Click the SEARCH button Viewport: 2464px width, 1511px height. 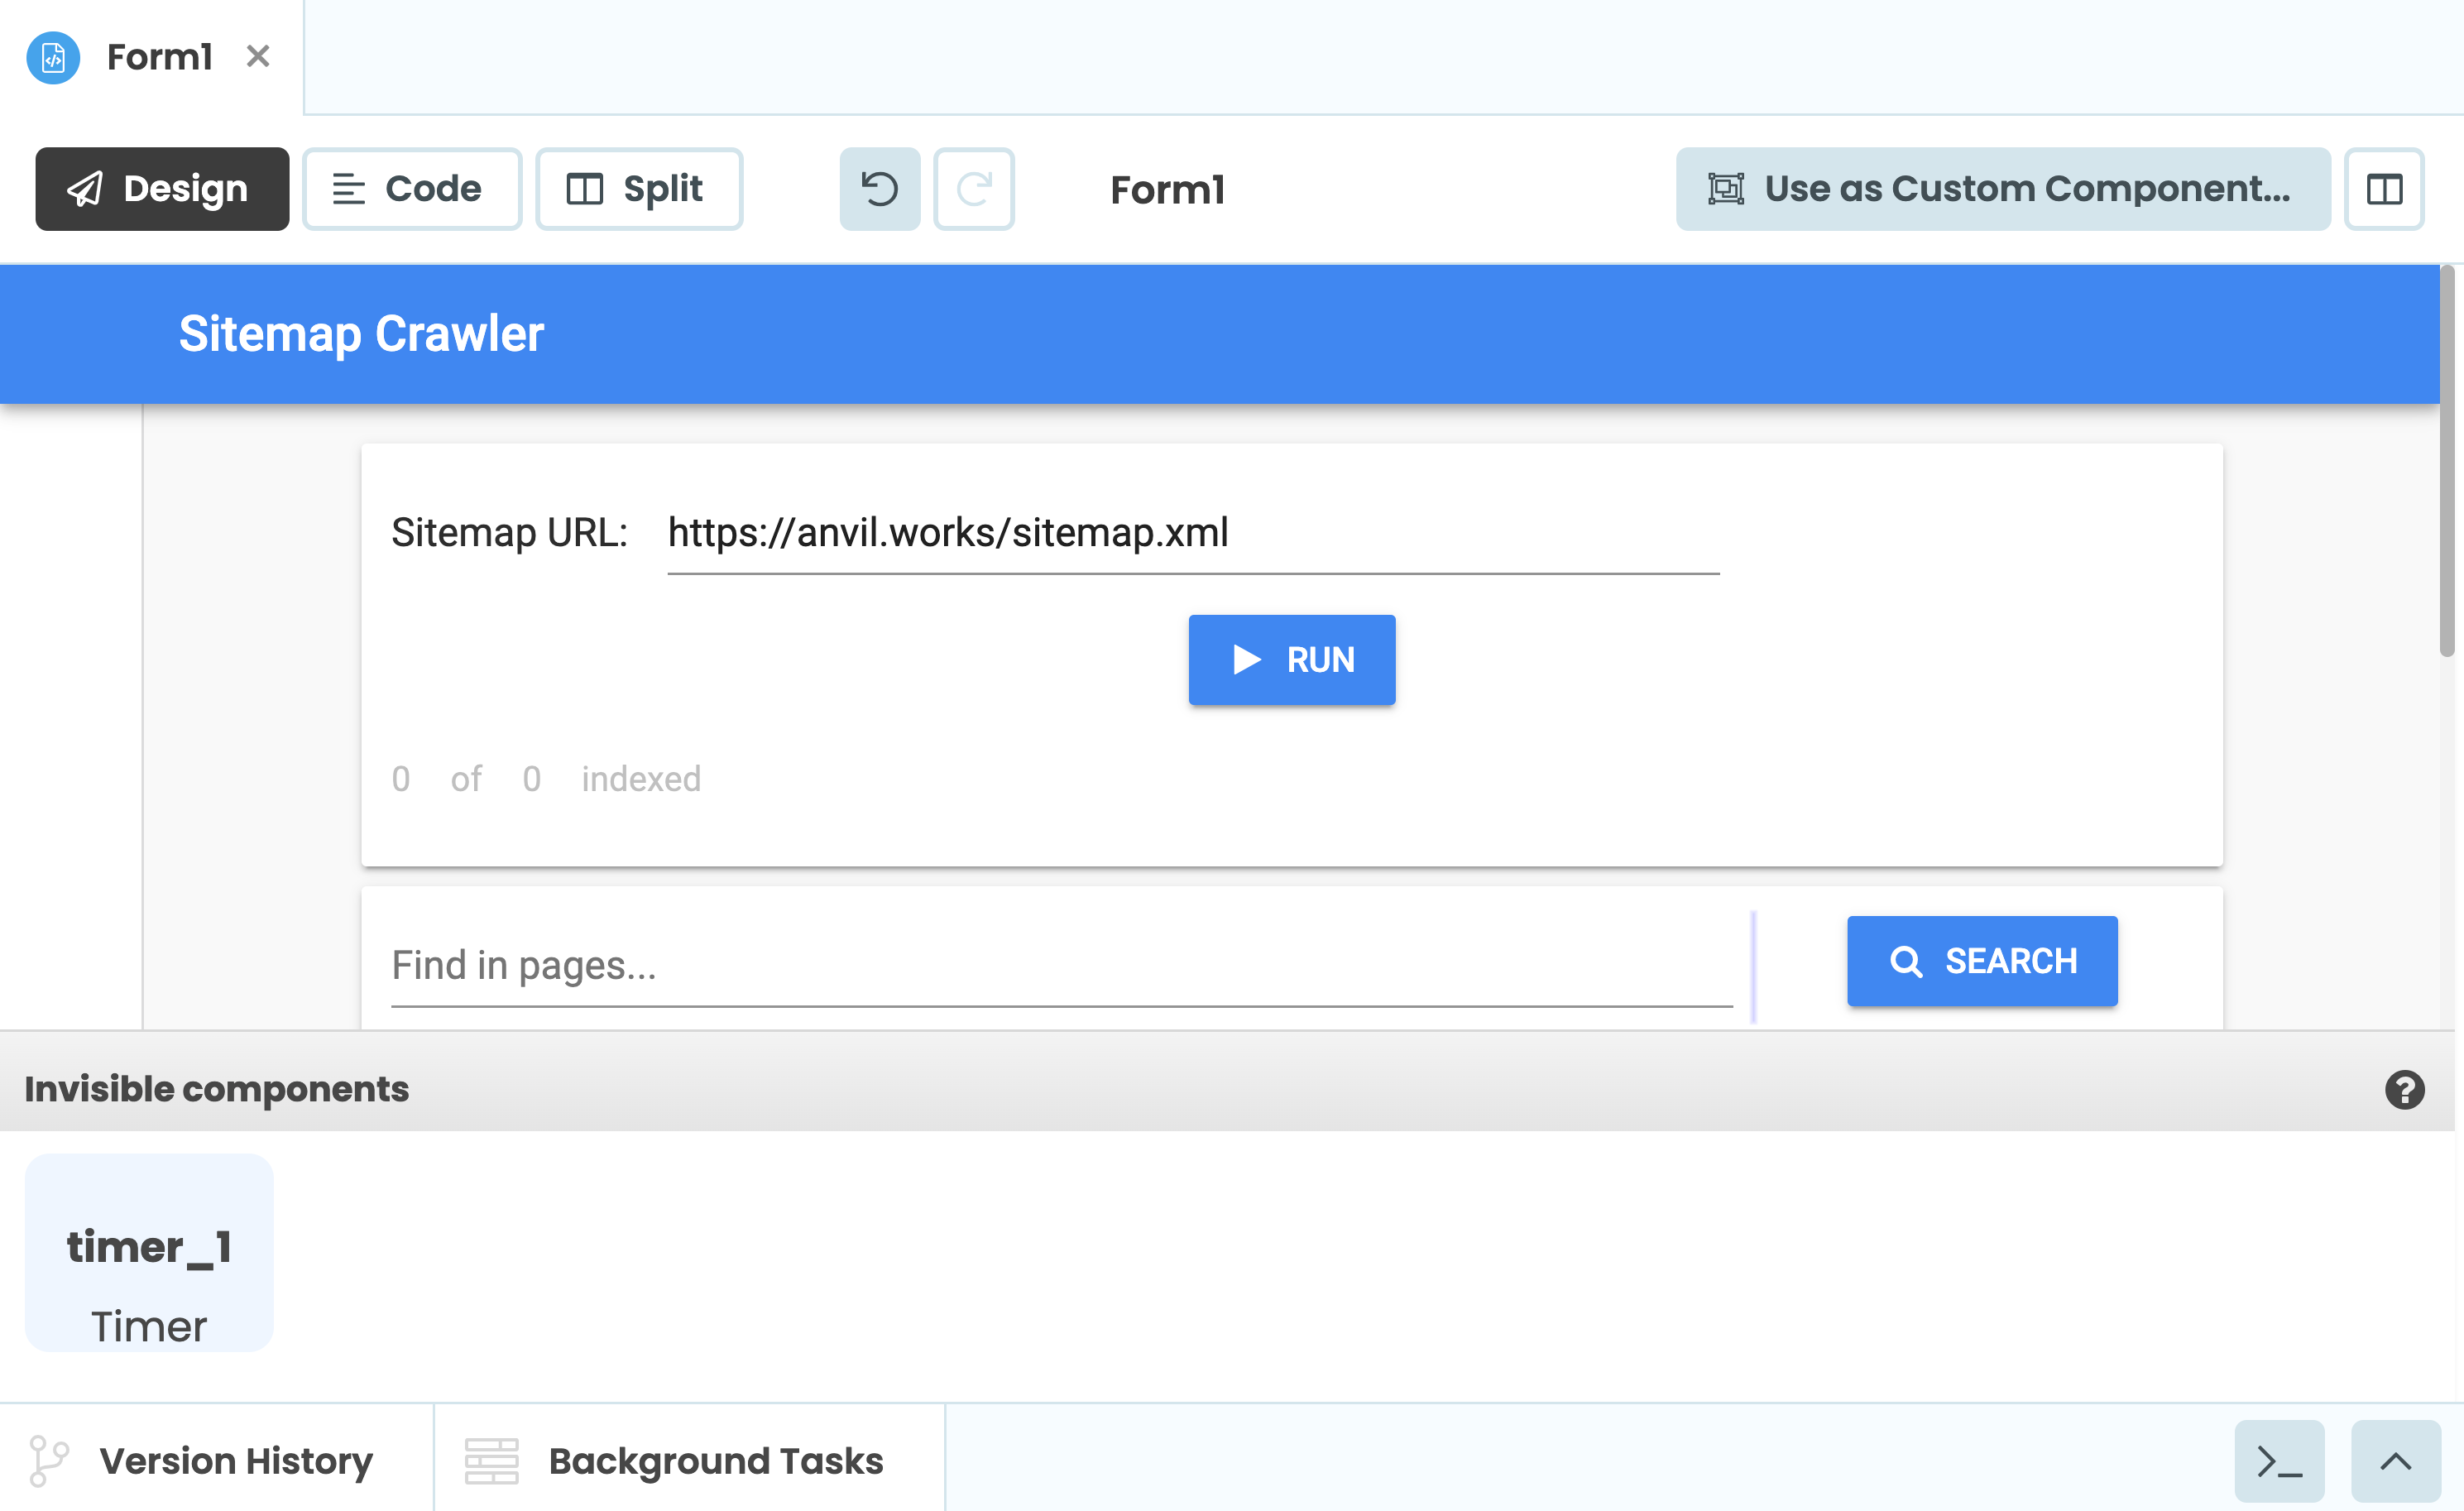tap(1981, 961)
